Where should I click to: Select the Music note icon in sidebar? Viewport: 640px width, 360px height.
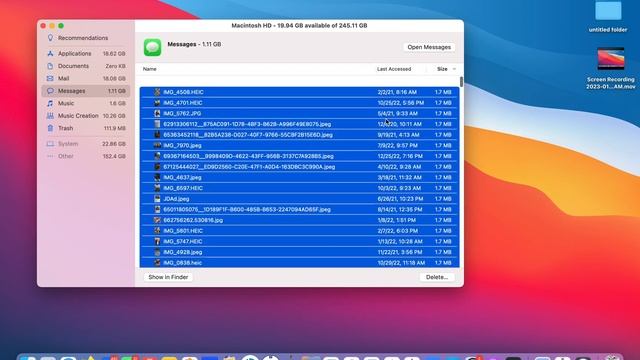click(50, 103)
